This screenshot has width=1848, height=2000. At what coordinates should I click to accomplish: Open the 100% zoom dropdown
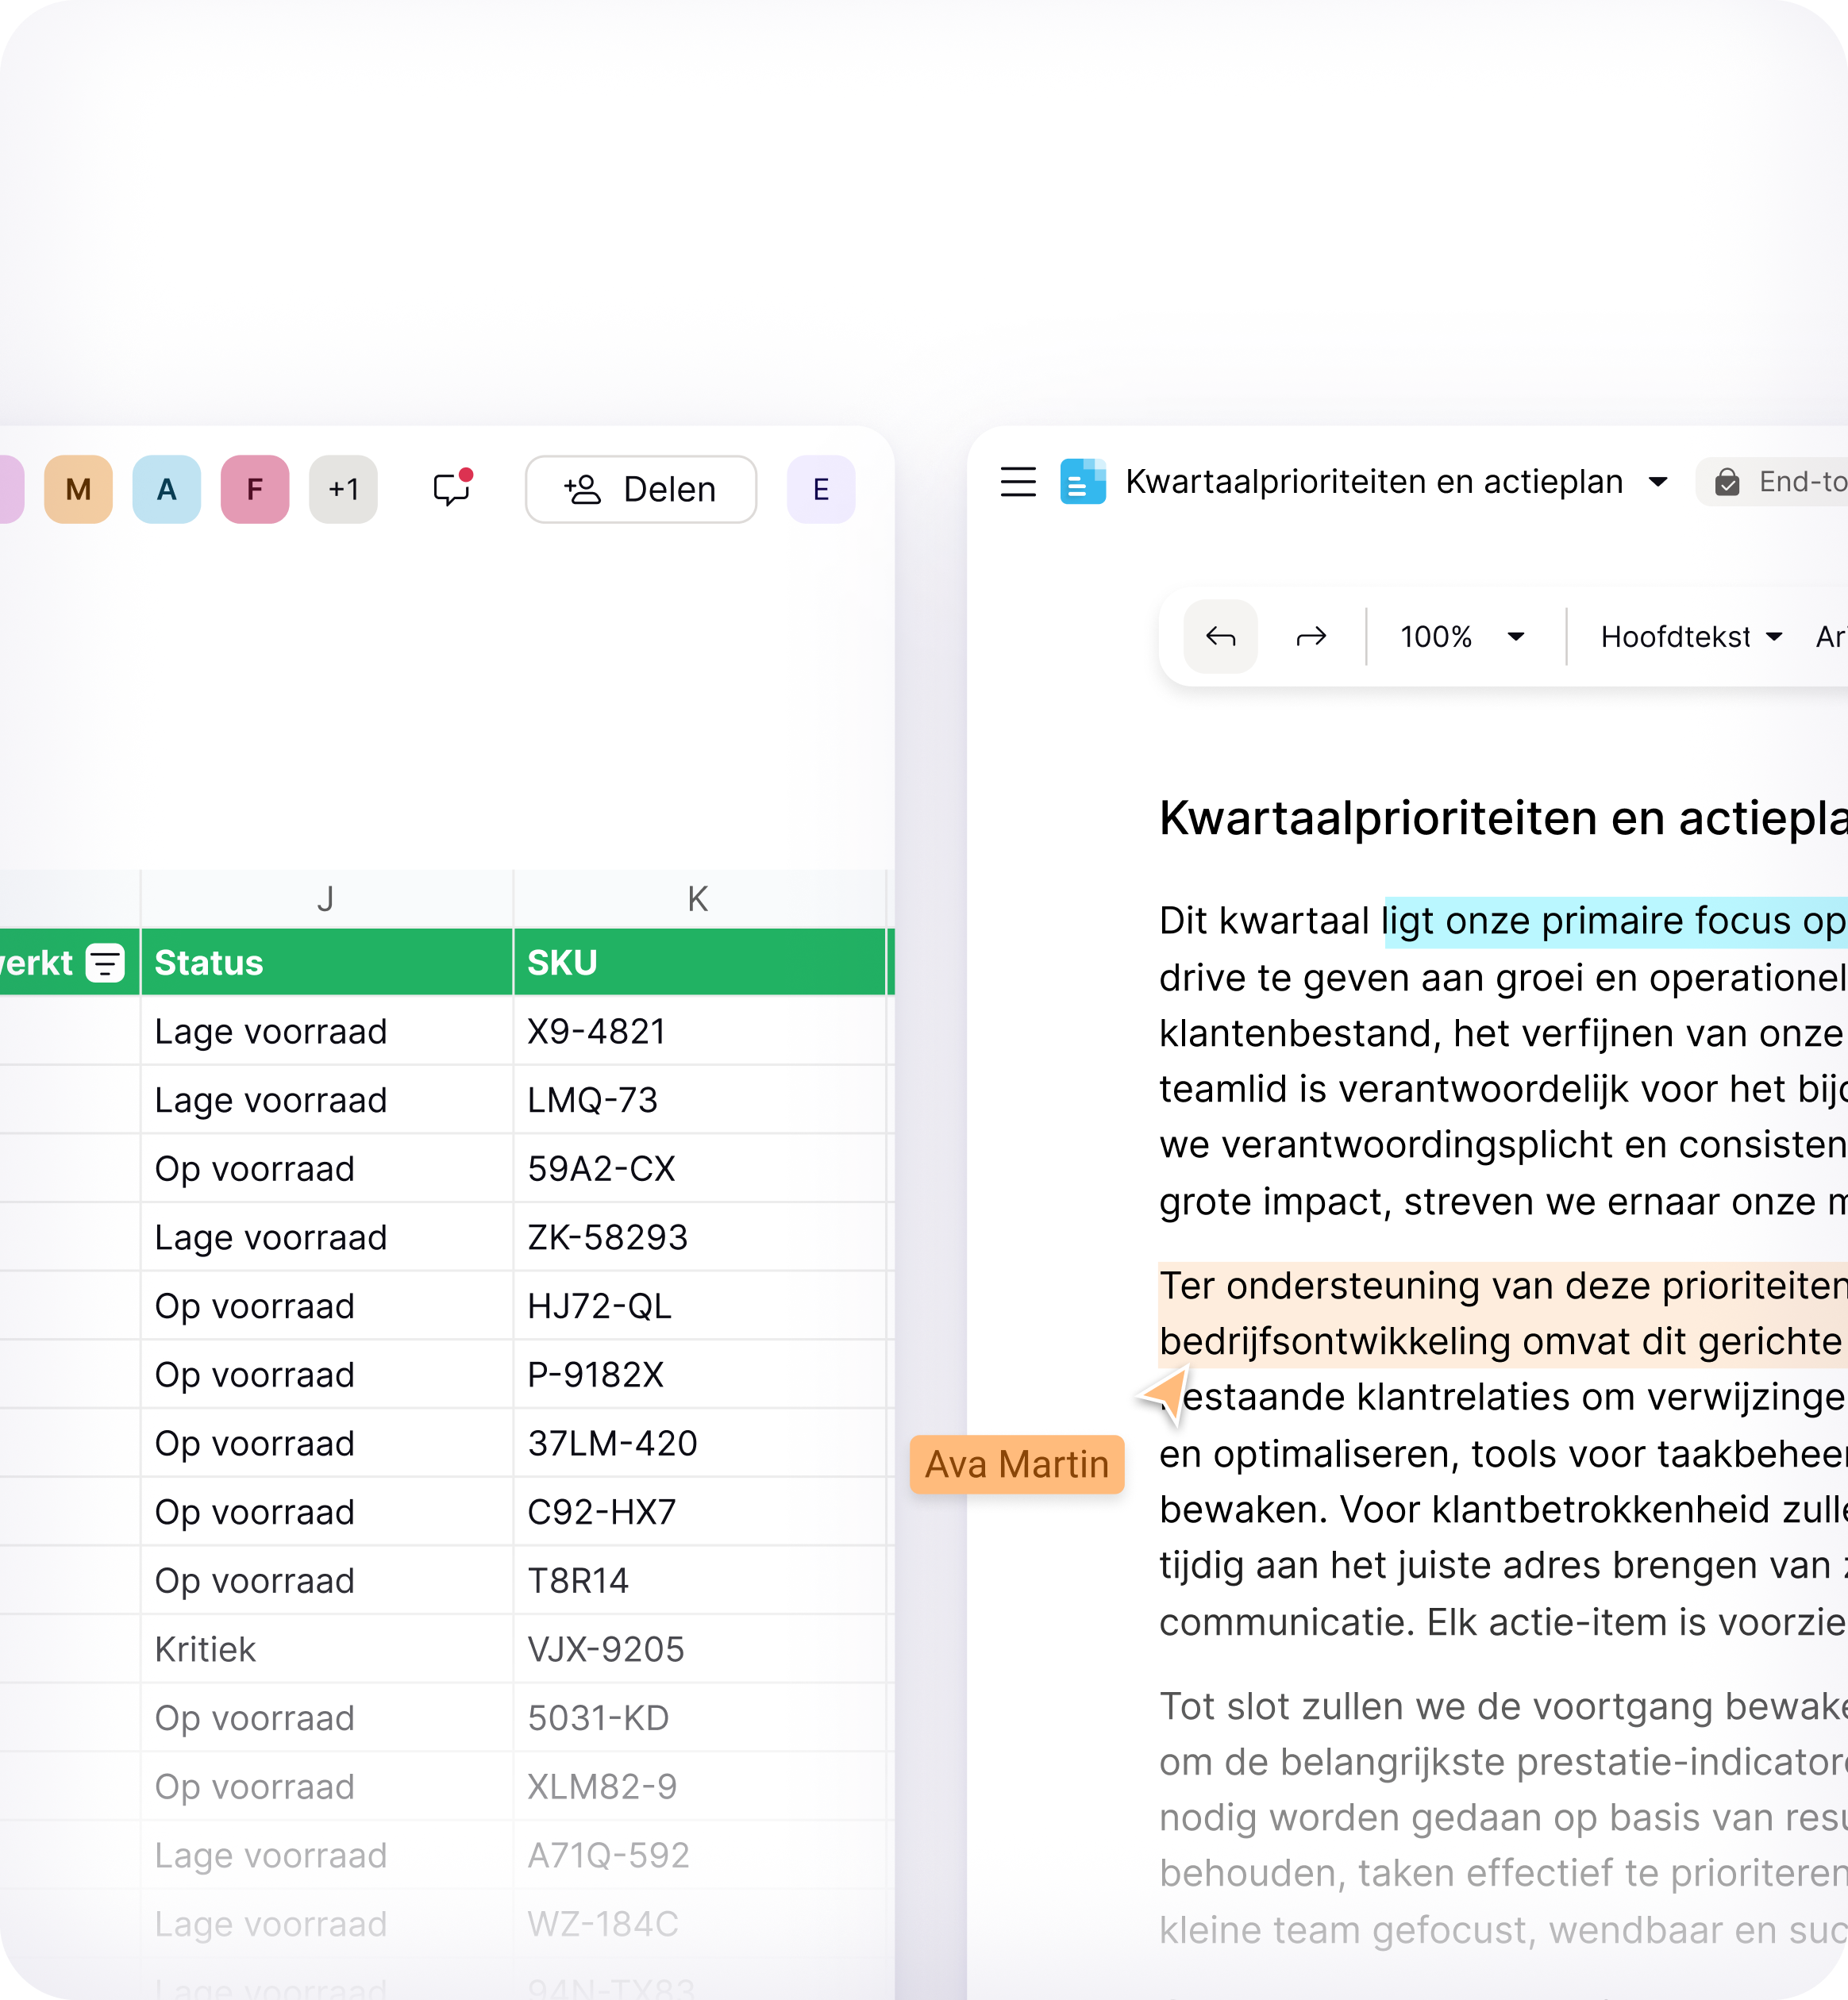1462,636
